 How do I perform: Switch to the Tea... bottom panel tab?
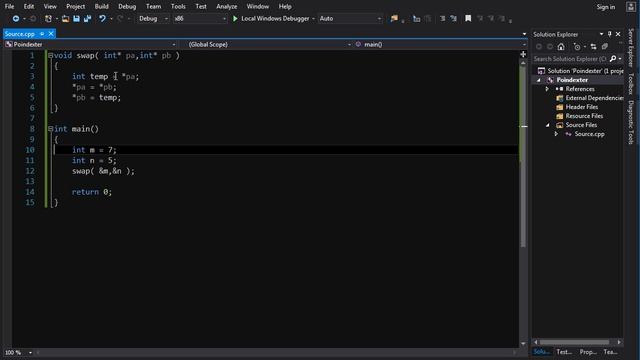tap(610, 352)
